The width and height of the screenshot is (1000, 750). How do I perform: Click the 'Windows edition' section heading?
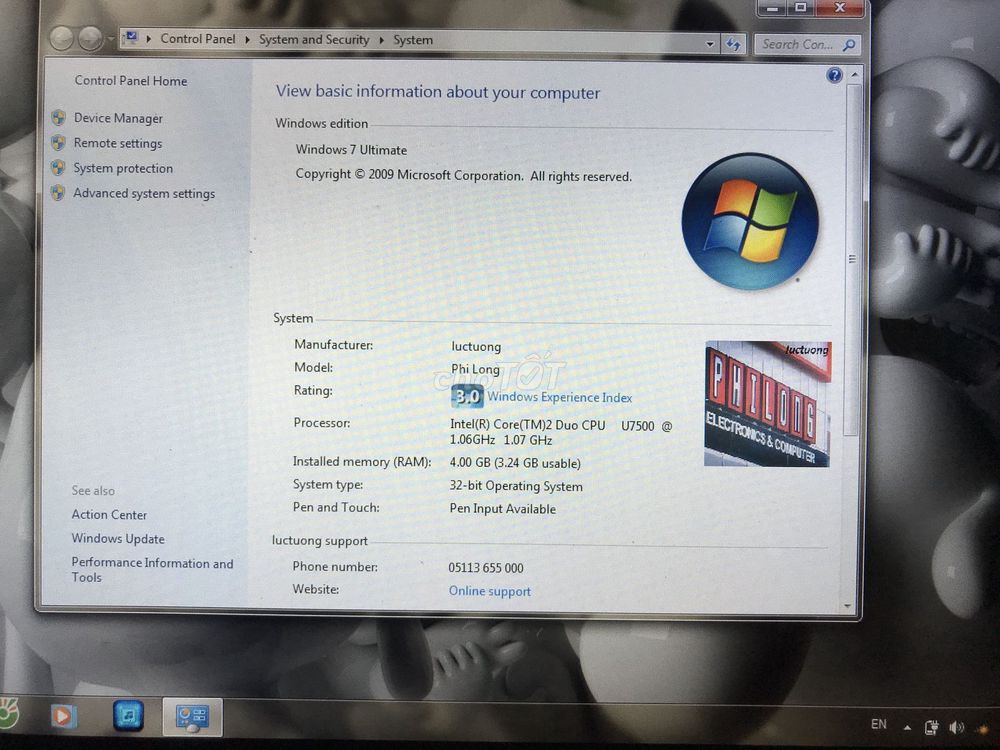[321, 123]
